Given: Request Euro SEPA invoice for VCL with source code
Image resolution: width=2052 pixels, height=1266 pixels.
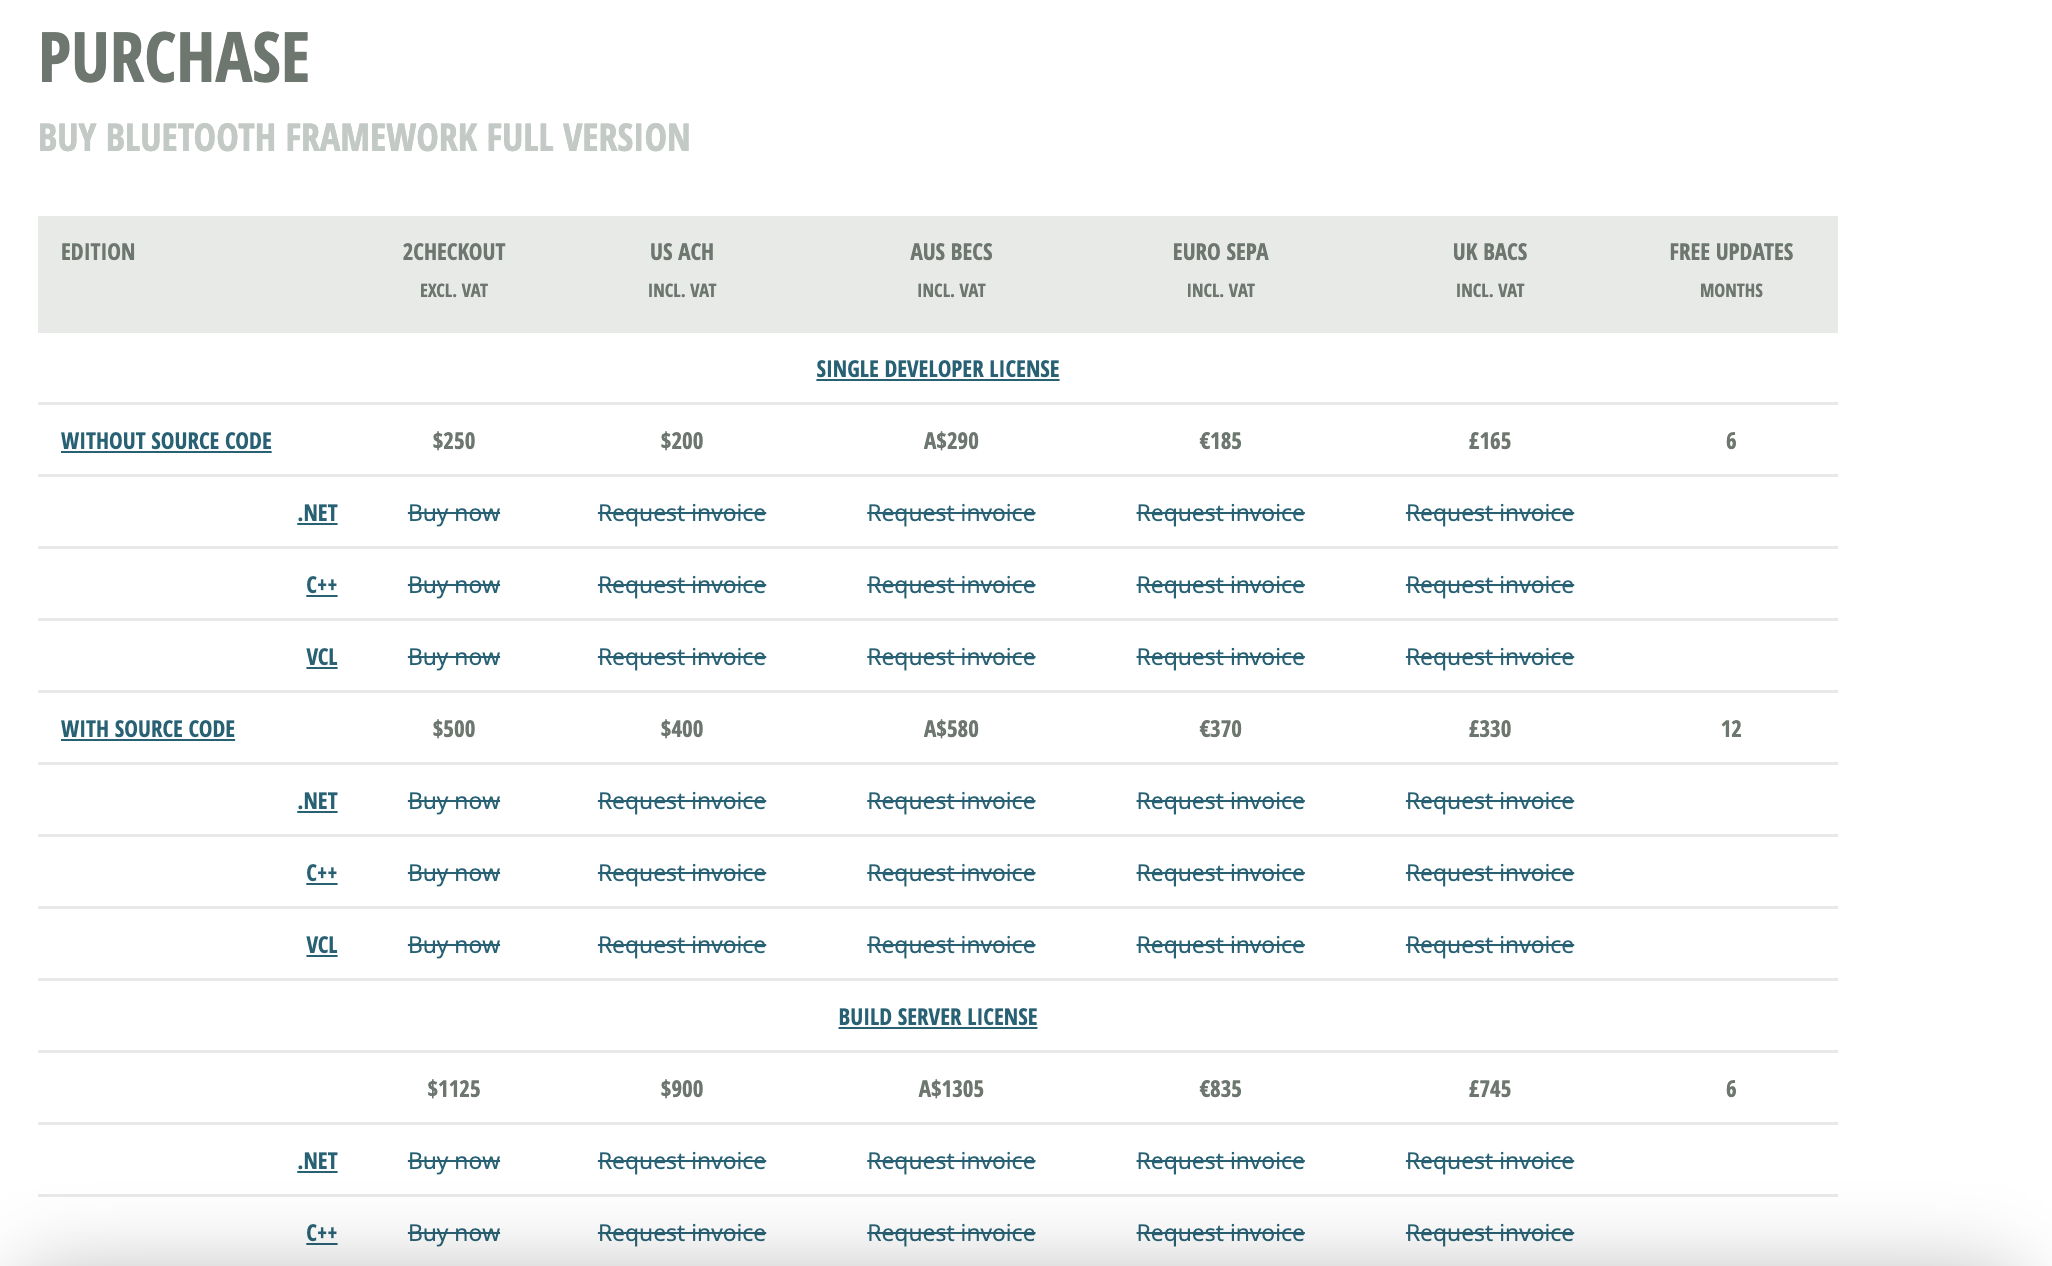Looking at the screenshot, I should [x=1220, y=945].
